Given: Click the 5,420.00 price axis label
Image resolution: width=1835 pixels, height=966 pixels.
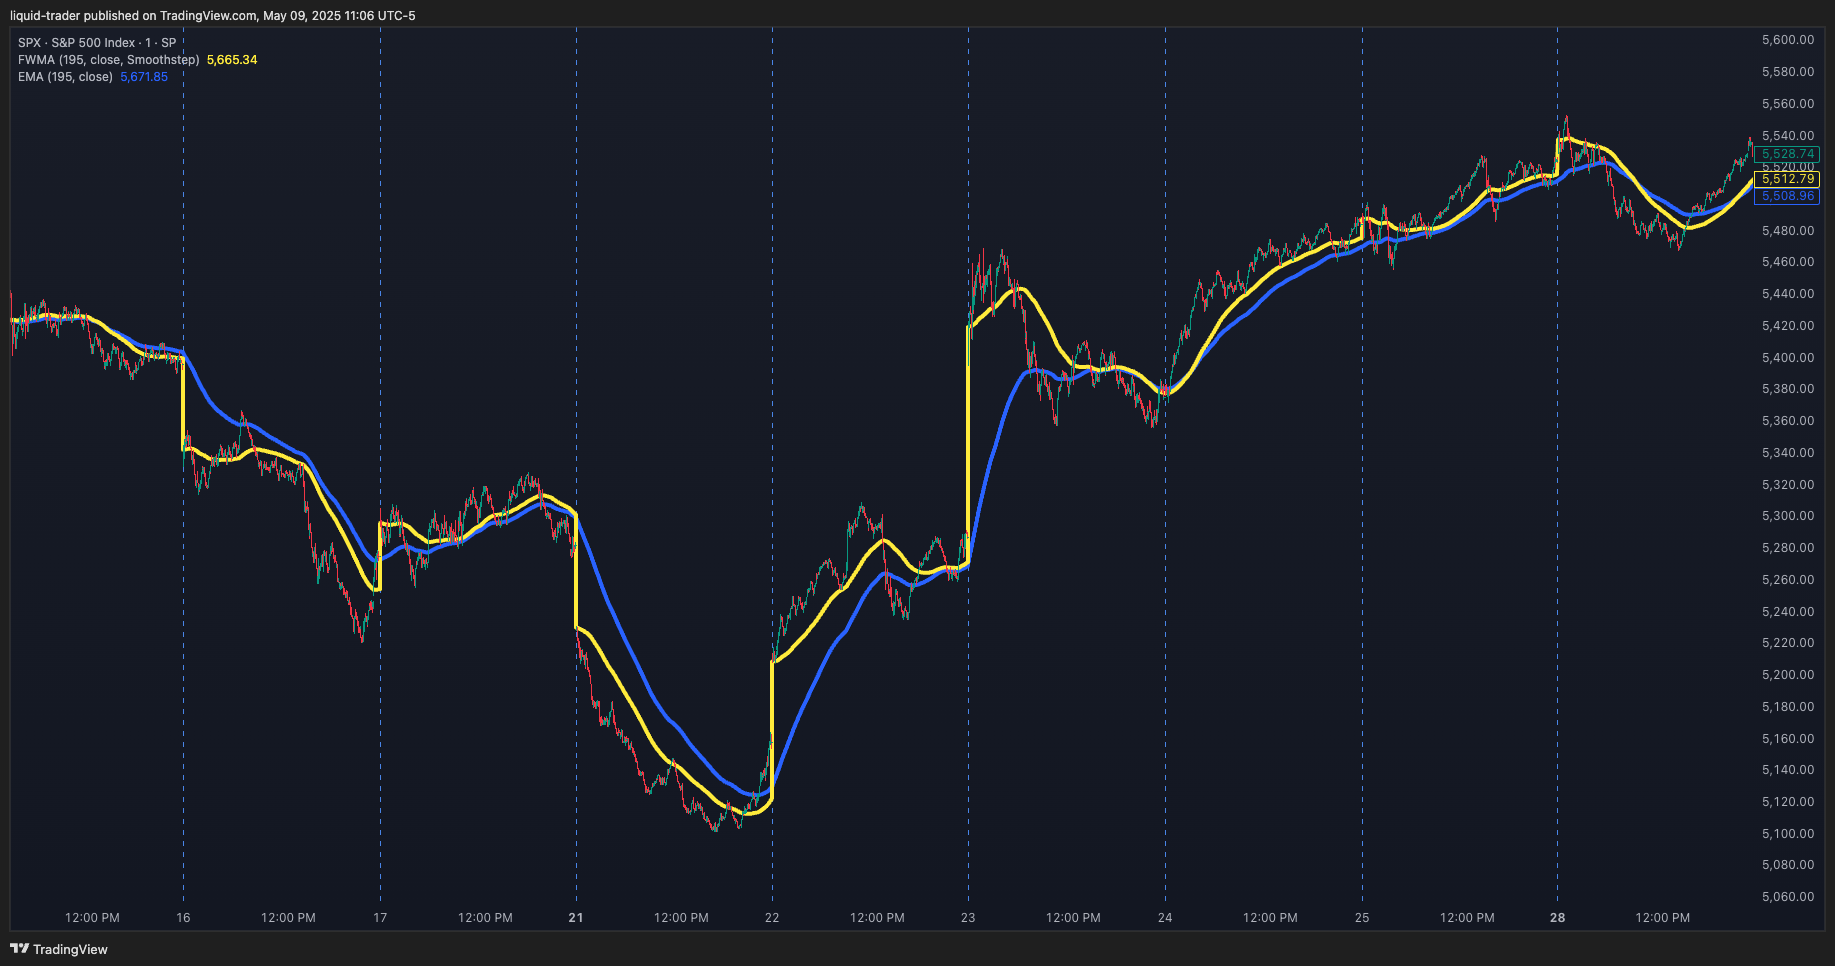Looking at the screenshot, I should pos(1788,326).
